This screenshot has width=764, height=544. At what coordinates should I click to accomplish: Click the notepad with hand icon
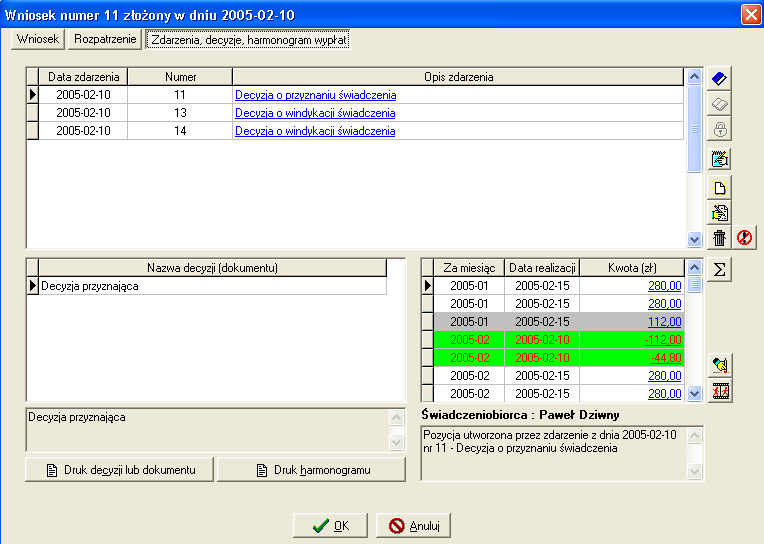719,159
